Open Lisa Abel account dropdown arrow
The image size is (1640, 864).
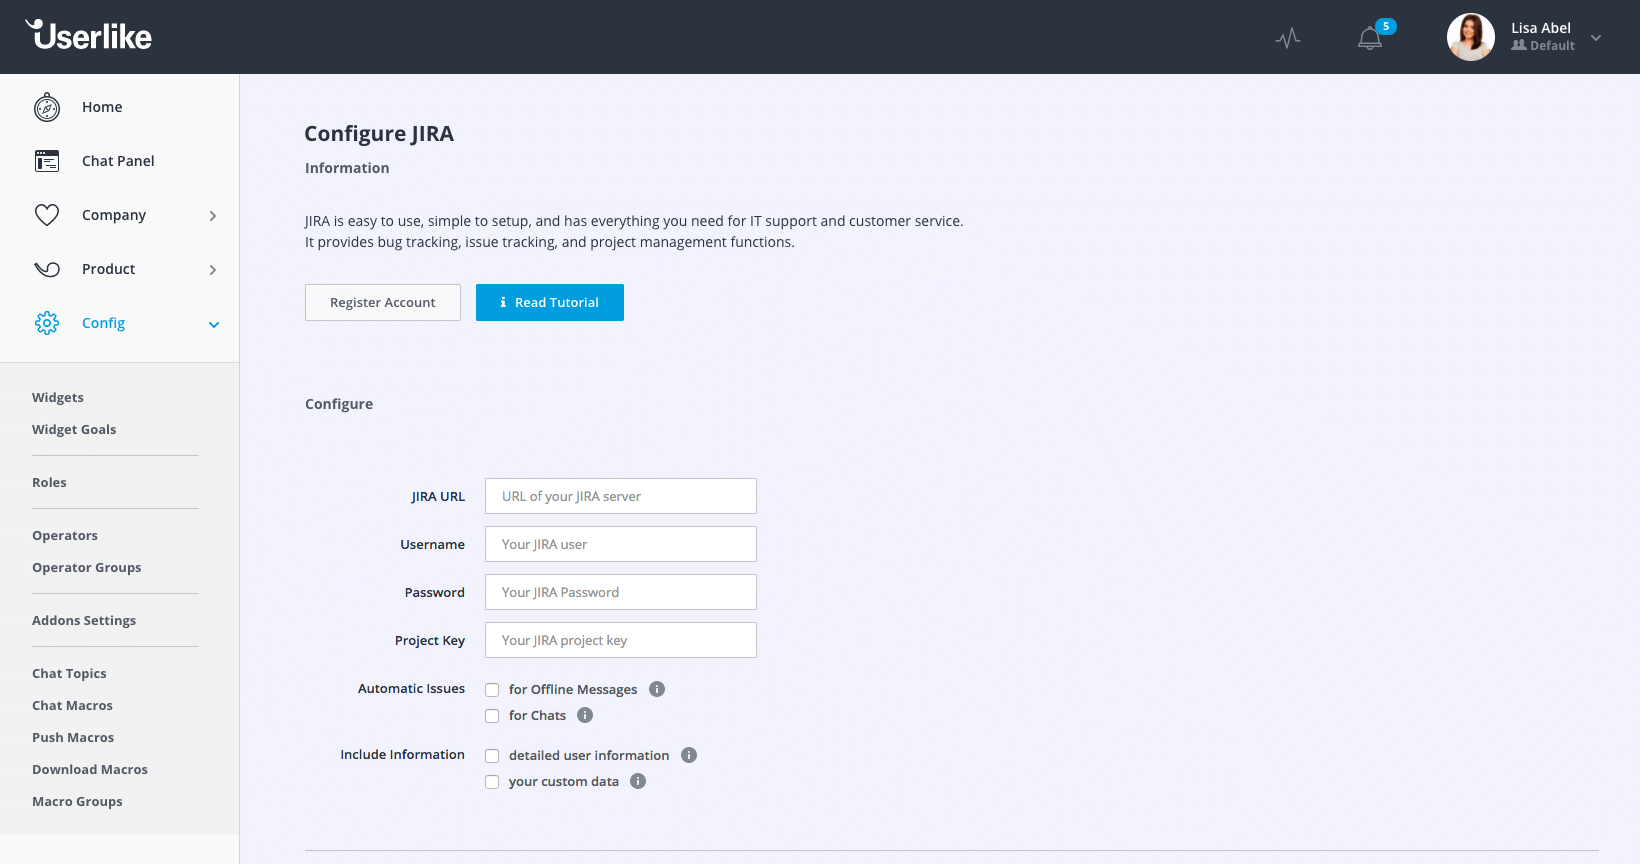(x=1596, y=38)
